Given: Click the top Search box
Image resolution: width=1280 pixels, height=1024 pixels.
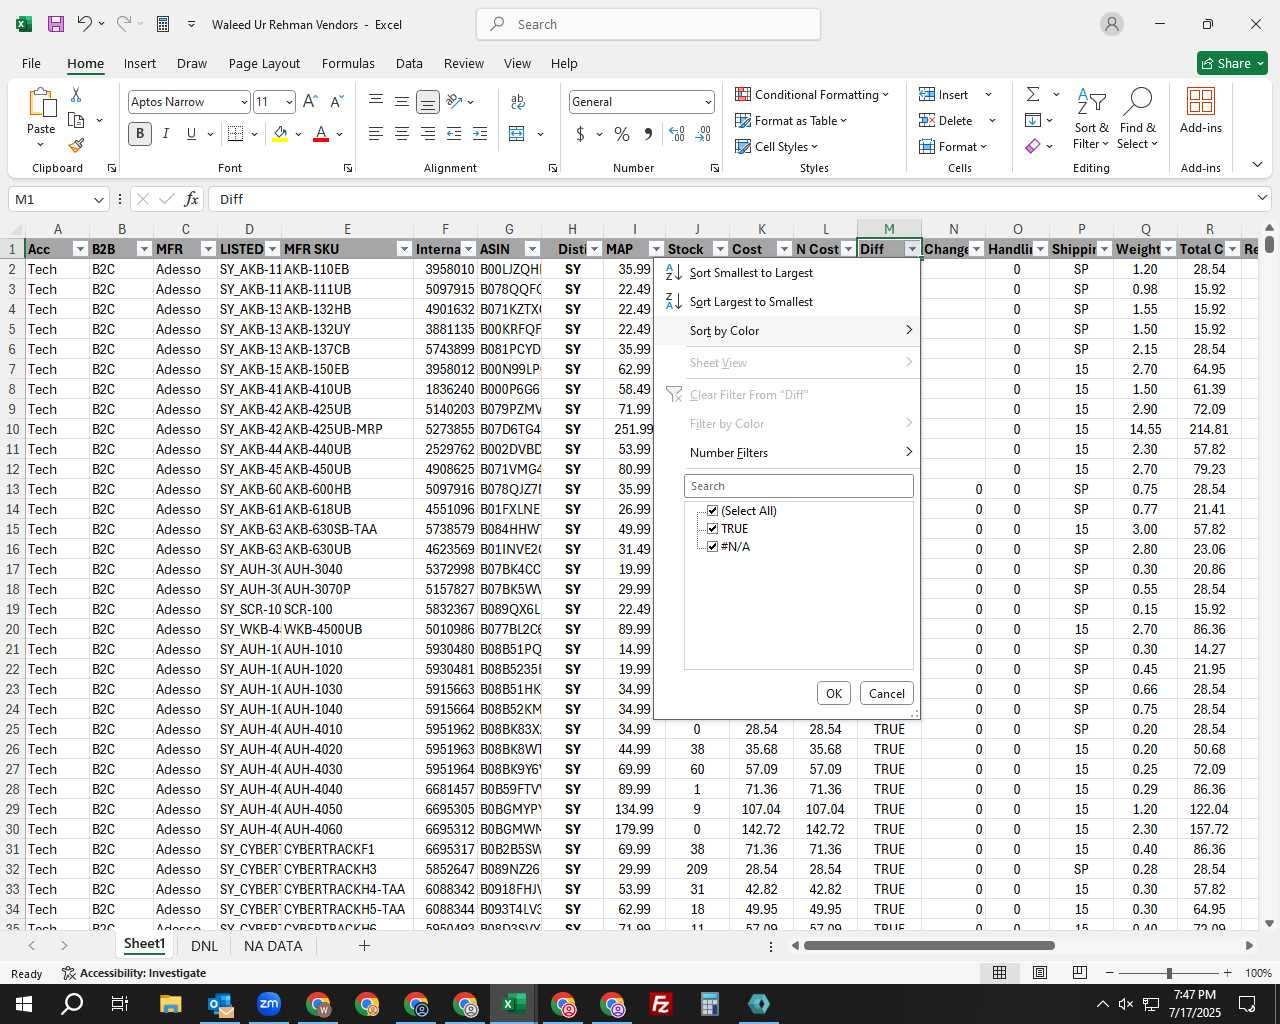Looking at the screenshot, I should tap(648, 24).
